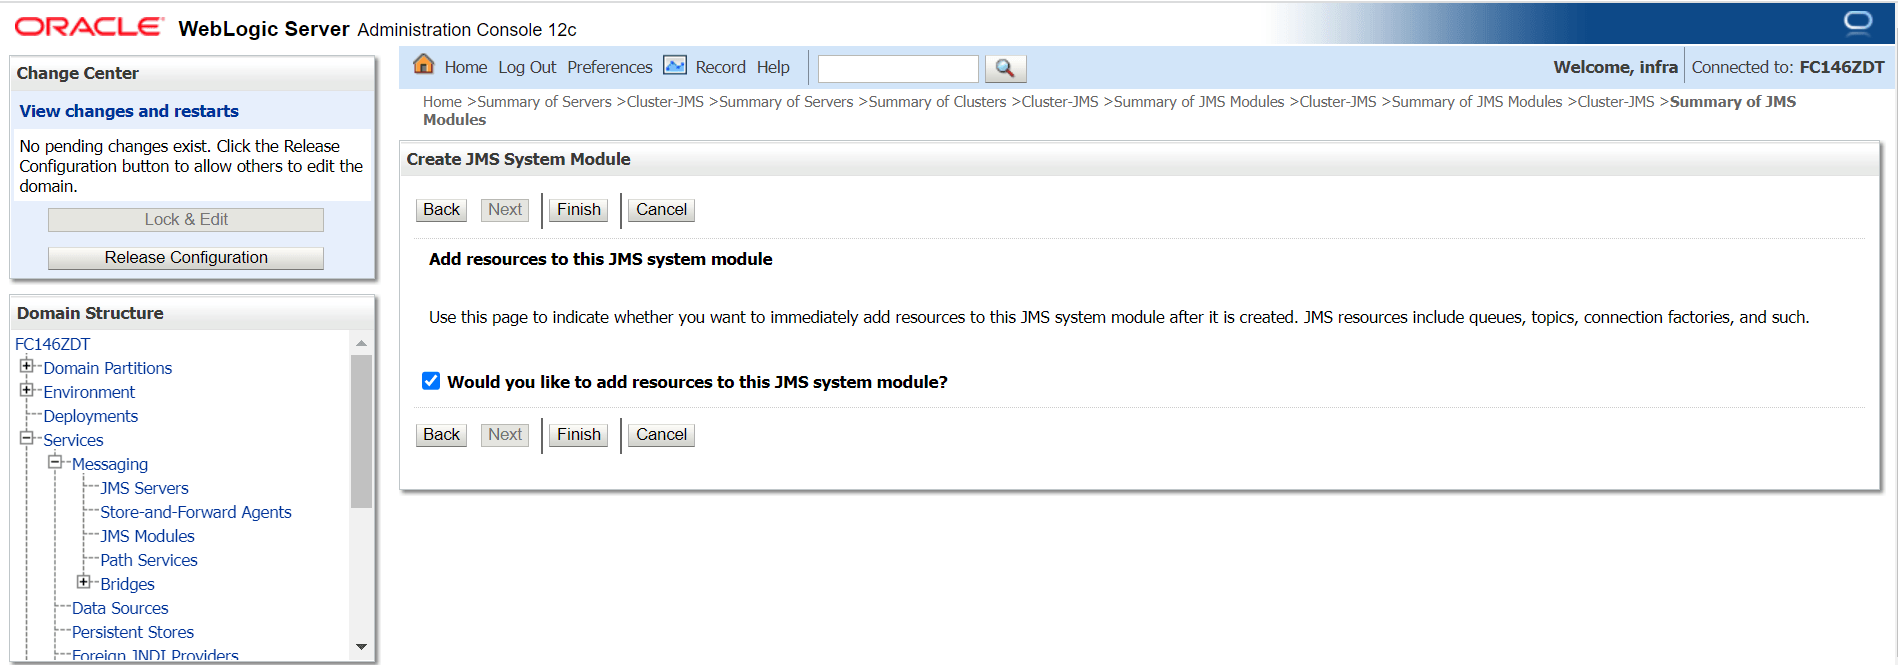Expand the Domain Partitions node
Image resolution: width=1898 pixels, height=665 pixels.
point(27,366)
